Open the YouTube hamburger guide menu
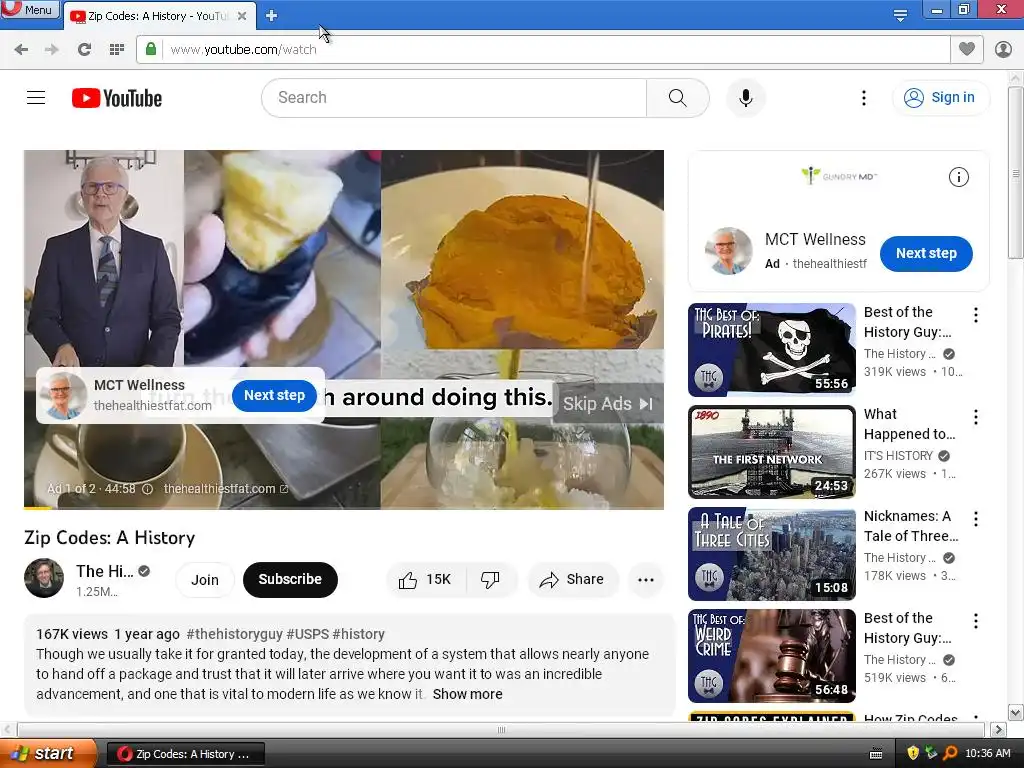The image size is (1024, 768). pos(36,98)
